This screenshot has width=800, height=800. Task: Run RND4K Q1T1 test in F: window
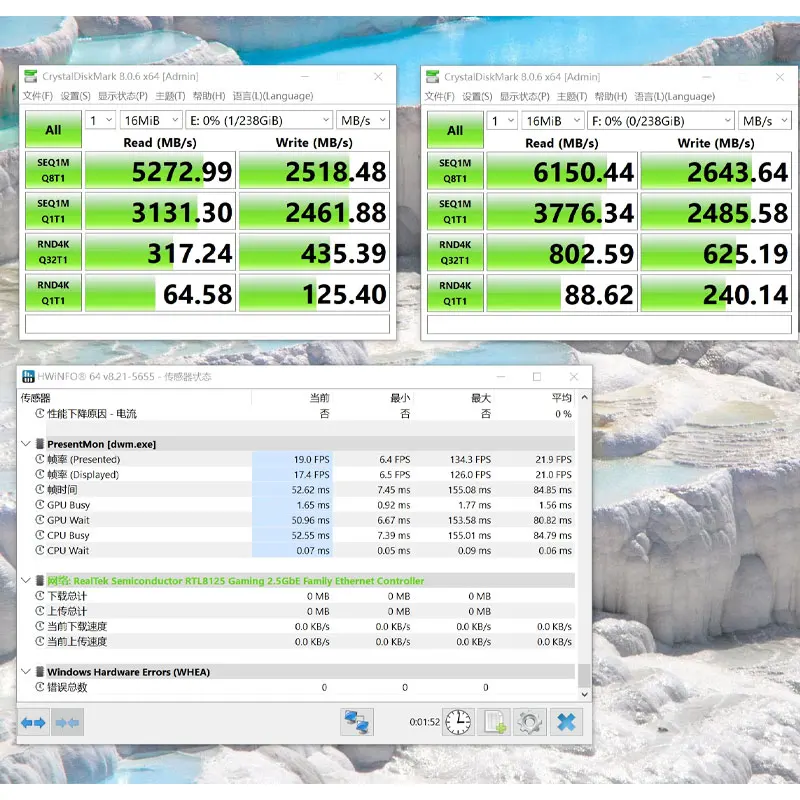[455, 293]
